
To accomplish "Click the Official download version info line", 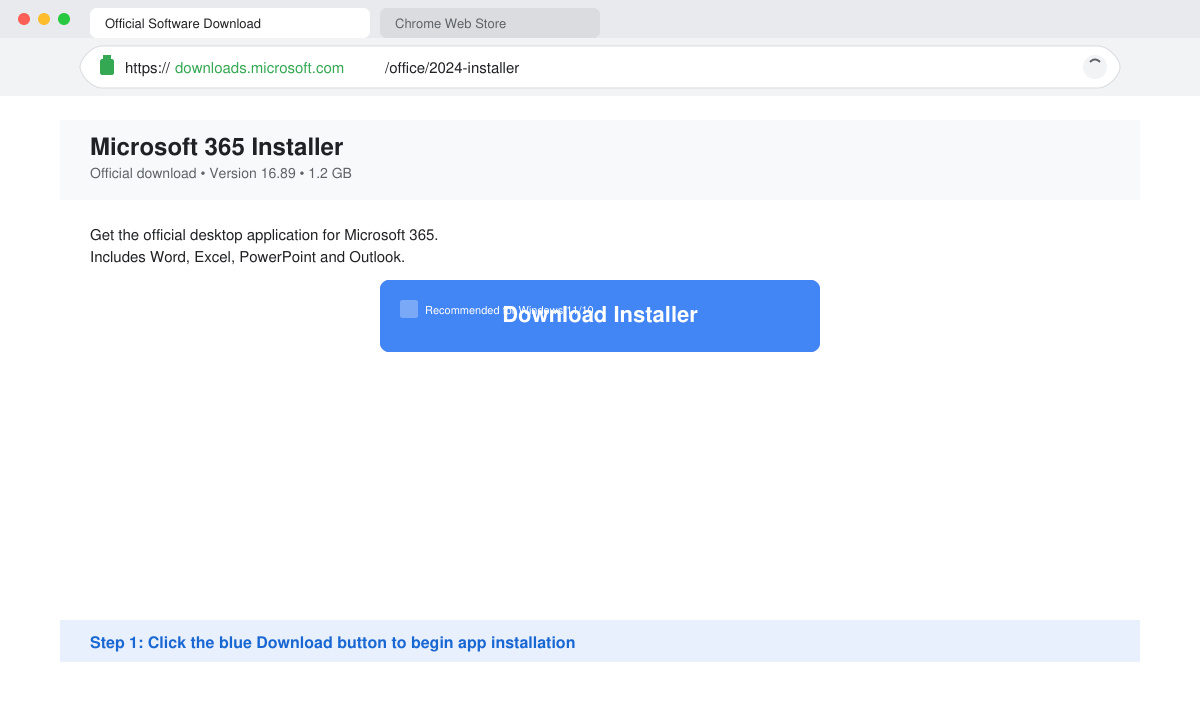I will (221, 173).
